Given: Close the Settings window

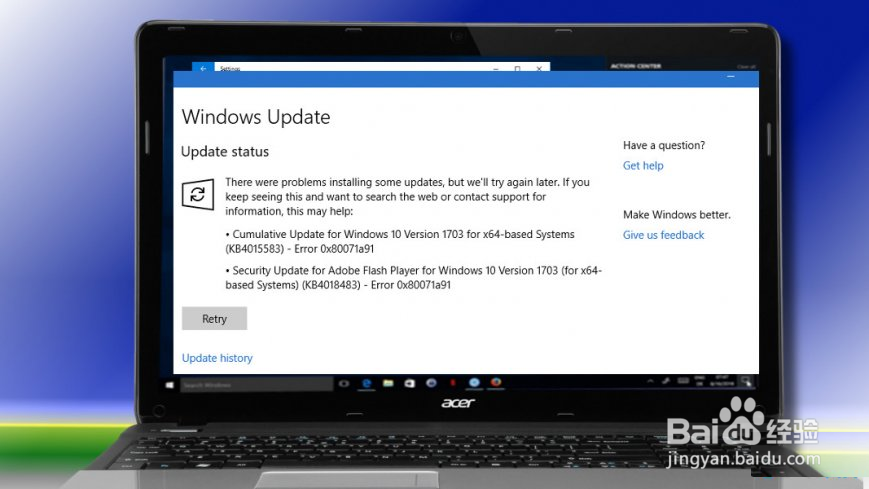Looking at the screenshot, I should pyautogui.click(x=539, y=68).
